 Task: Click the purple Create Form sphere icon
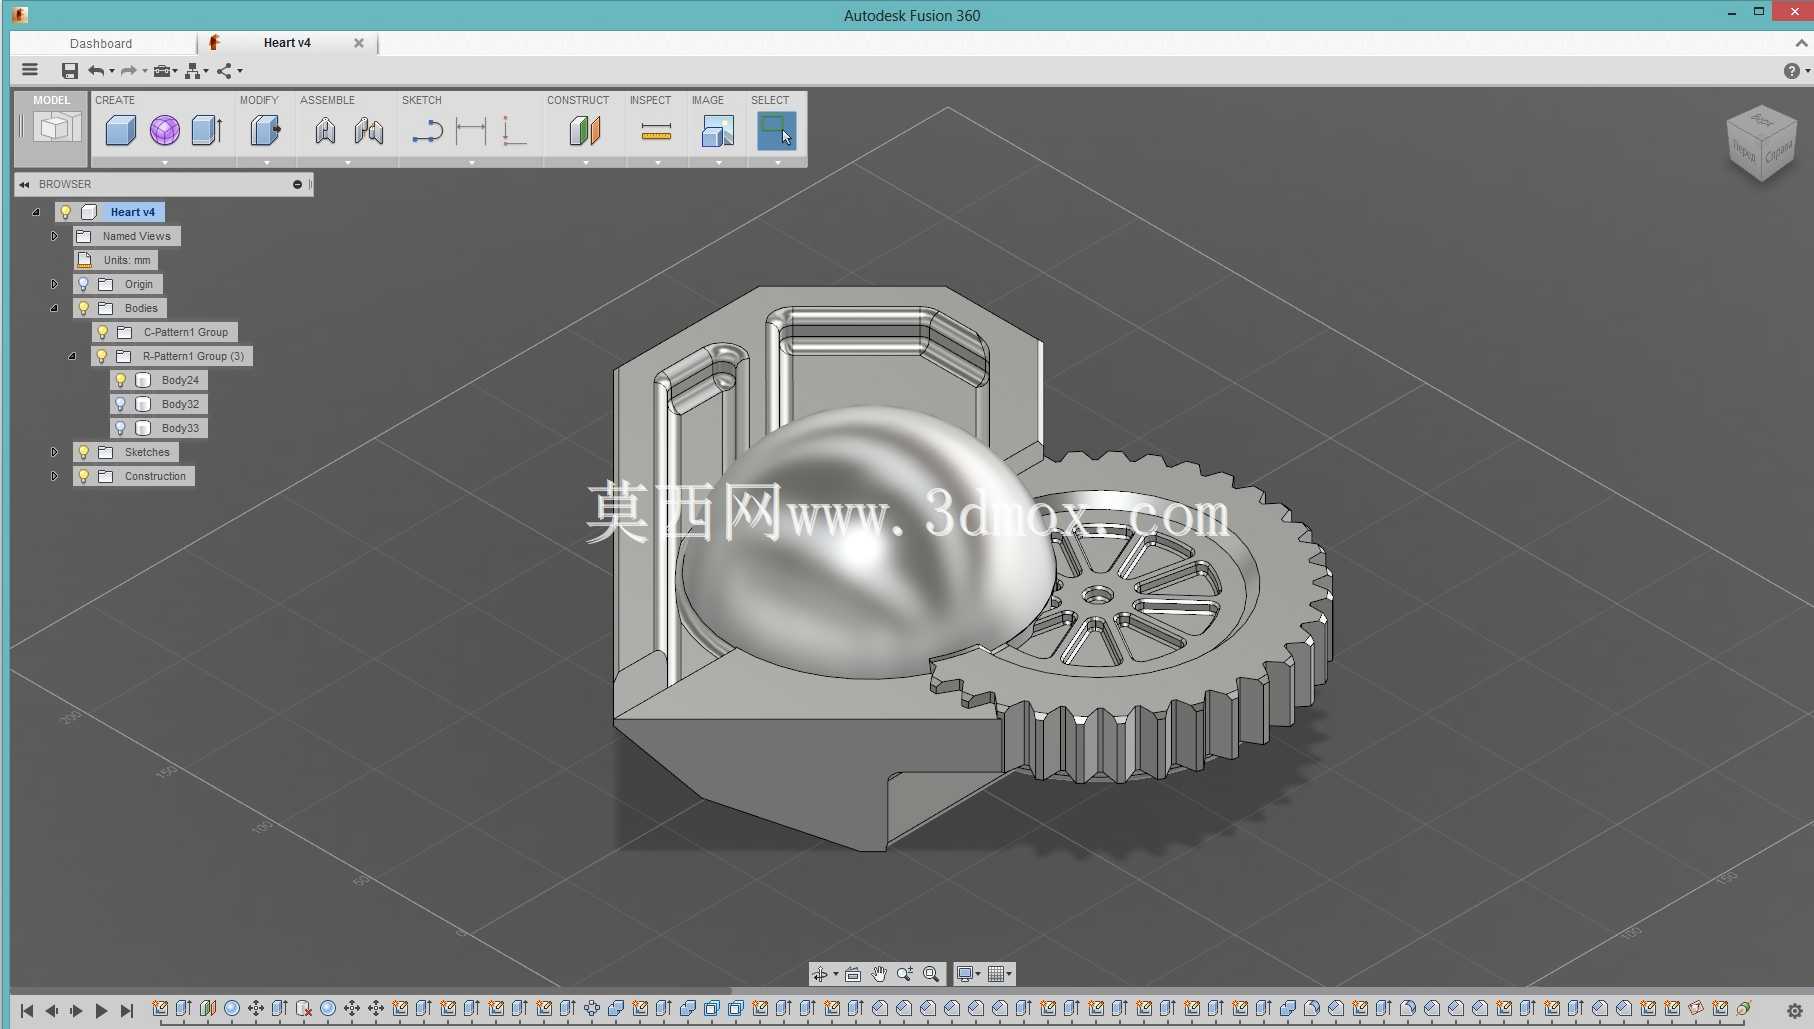tap(165, 130)
